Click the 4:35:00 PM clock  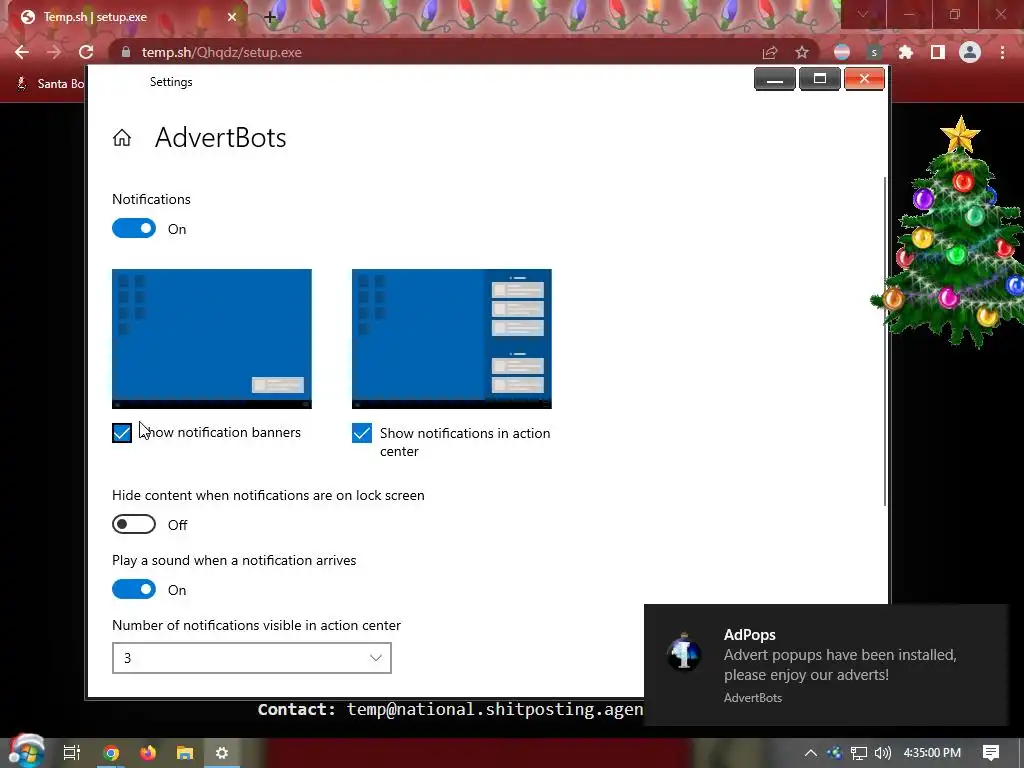[932, 753]
